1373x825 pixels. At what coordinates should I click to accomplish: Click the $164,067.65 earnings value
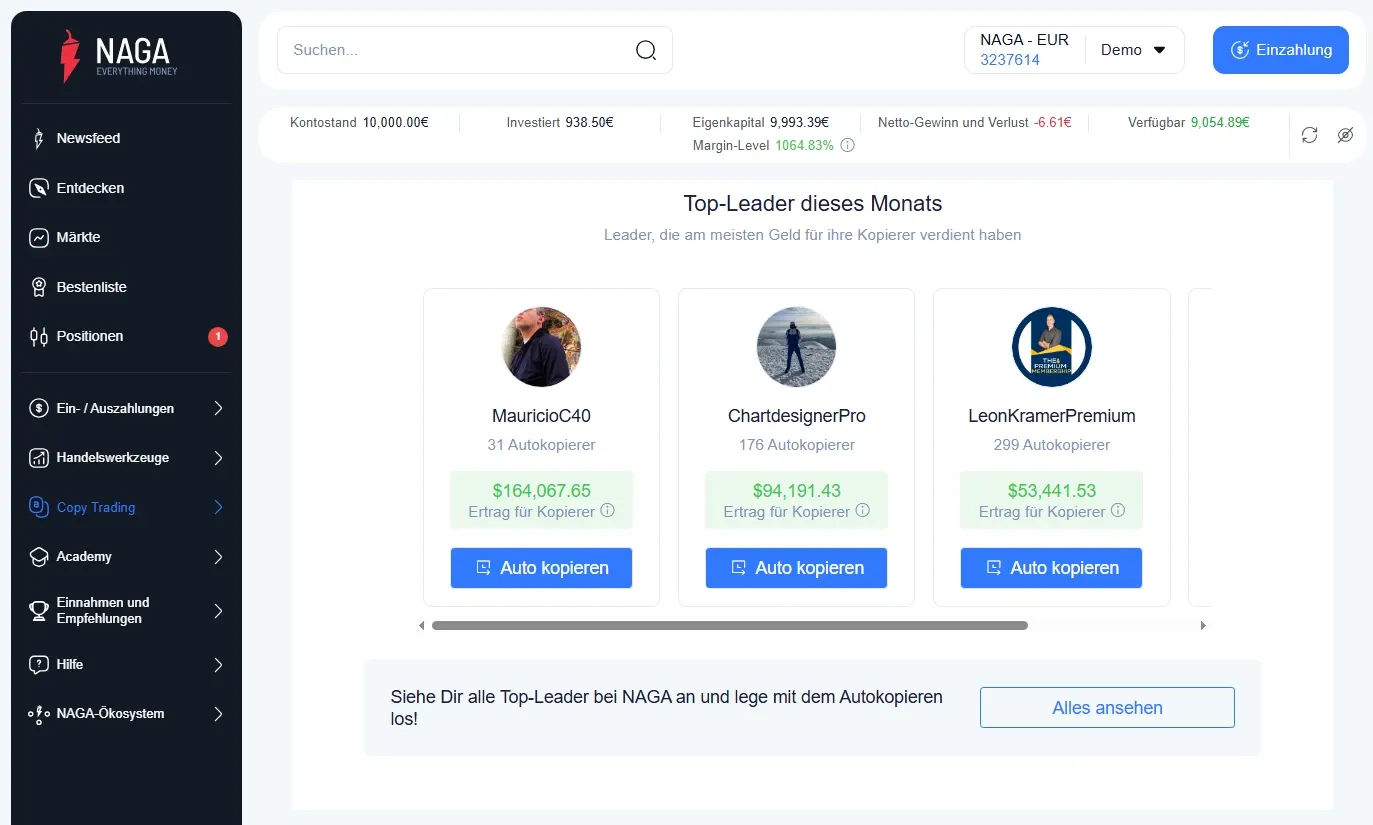[x=541, y=491]
